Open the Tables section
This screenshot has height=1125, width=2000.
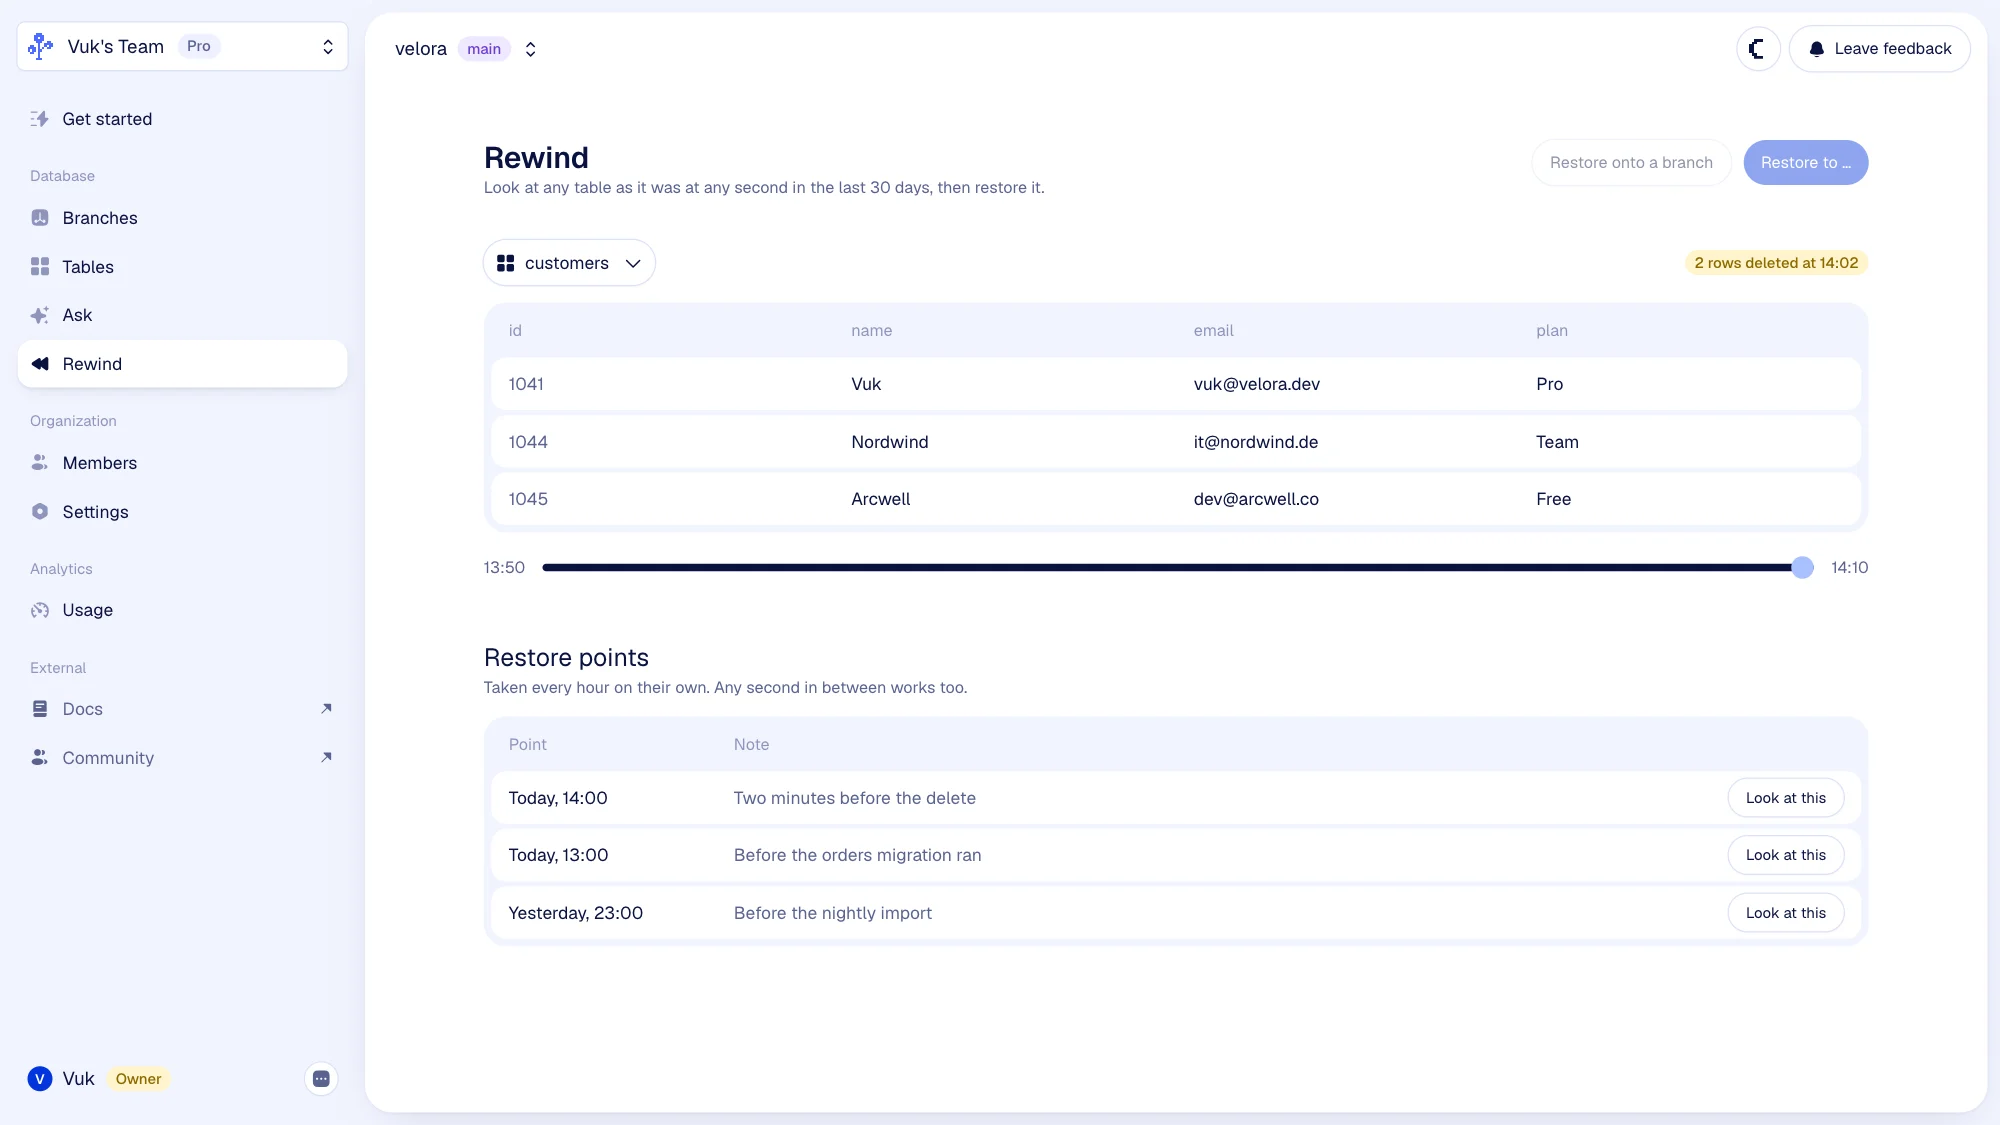tap(182, 267)
